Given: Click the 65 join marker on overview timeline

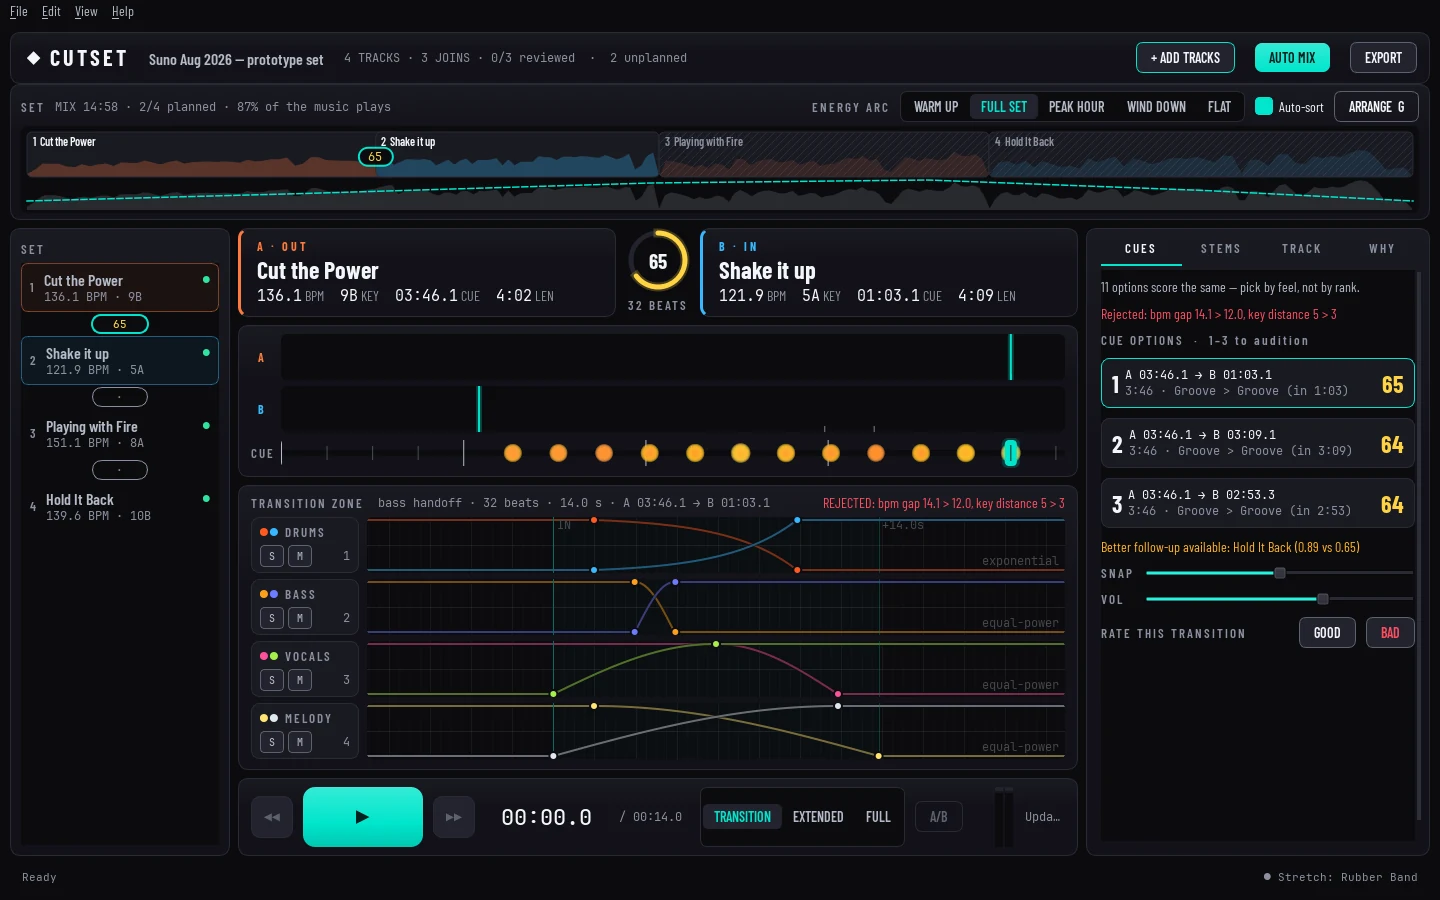Looking at the screenshot, I should tap(375, 157).
